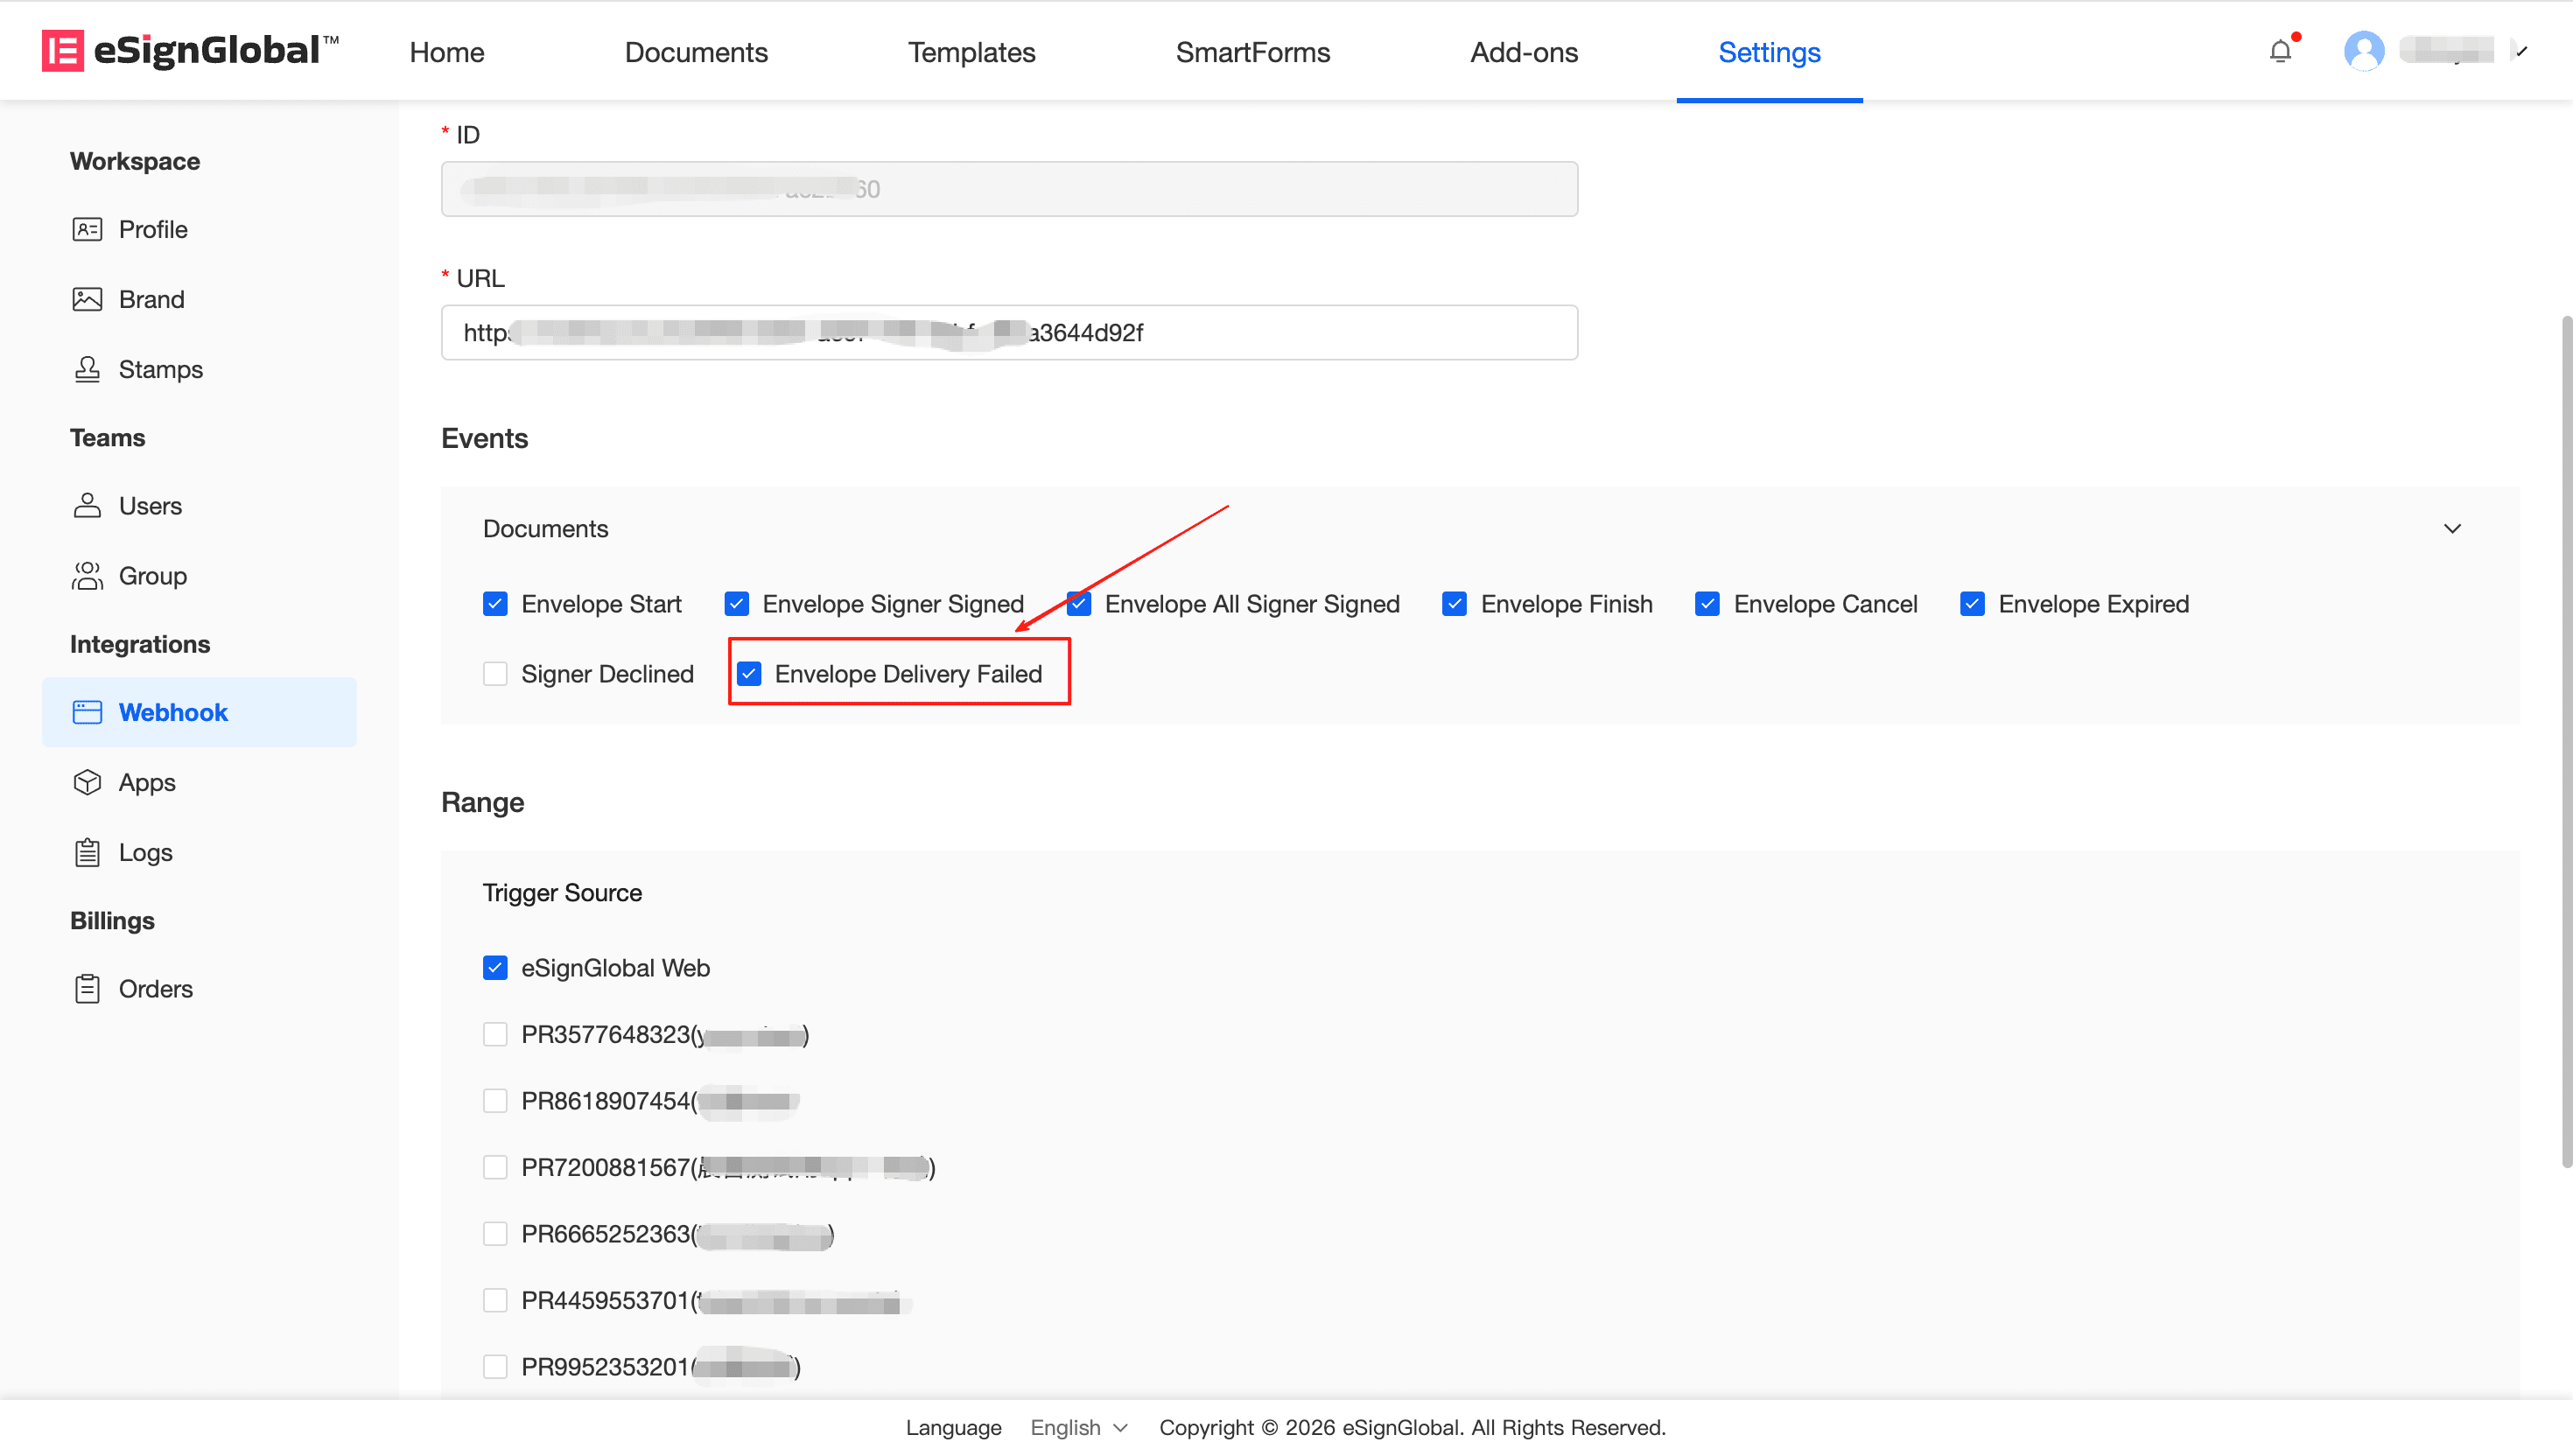Open Logs via clipboard icon
2573x1456 pixels.
[87, 852]
